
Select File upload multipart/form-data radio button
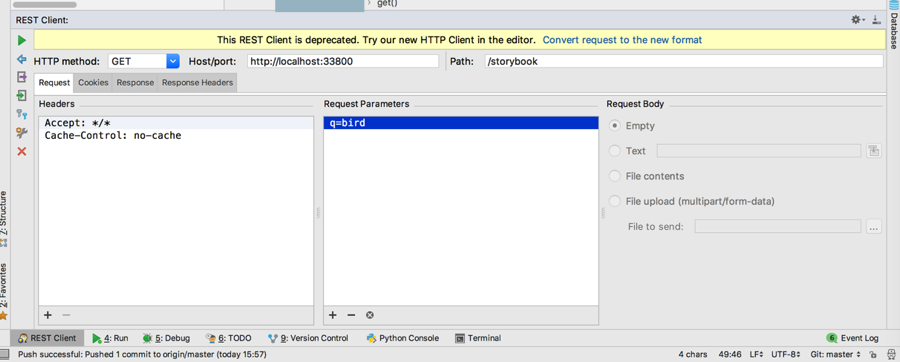point(615,201)
